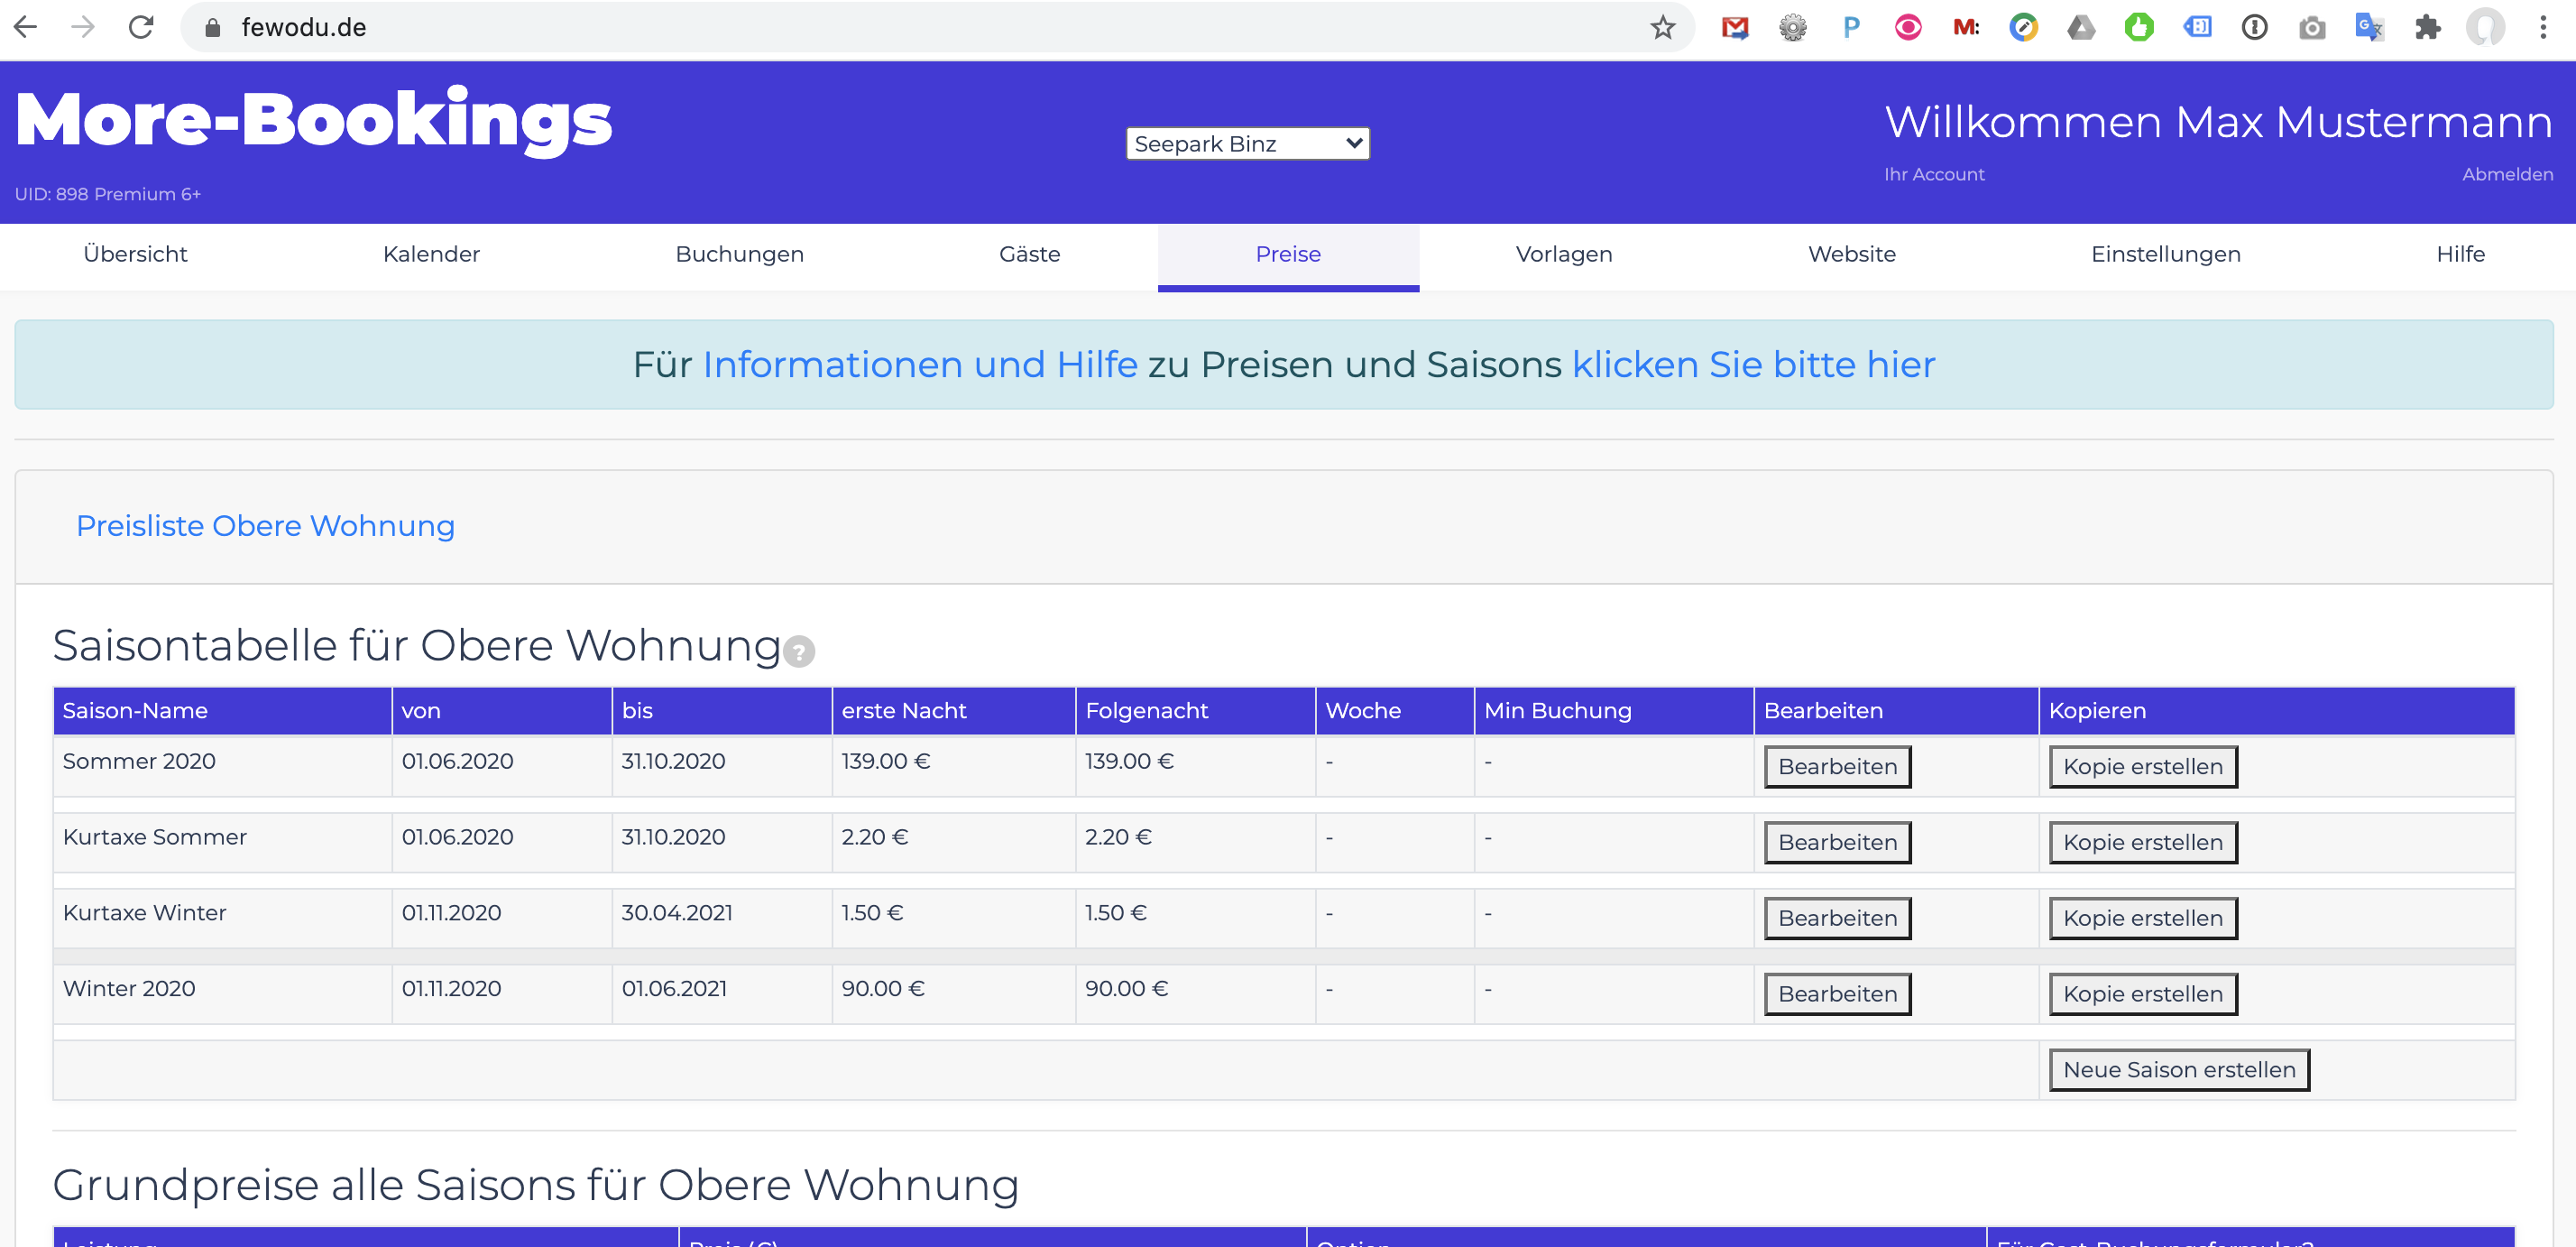Image resolution: width=2576 pixels, height=1247 pixels.
Task: Open the Chrome three-dot menu
Action: (x=2543, y=27)
